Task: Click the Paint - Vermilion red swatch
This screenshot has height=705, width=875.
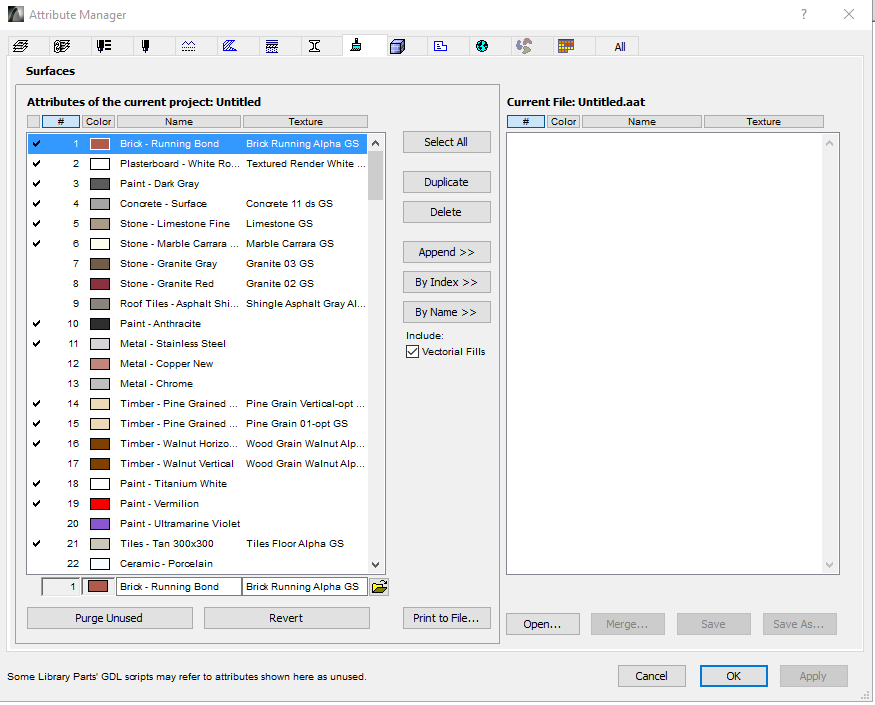Action: [100, 503]
